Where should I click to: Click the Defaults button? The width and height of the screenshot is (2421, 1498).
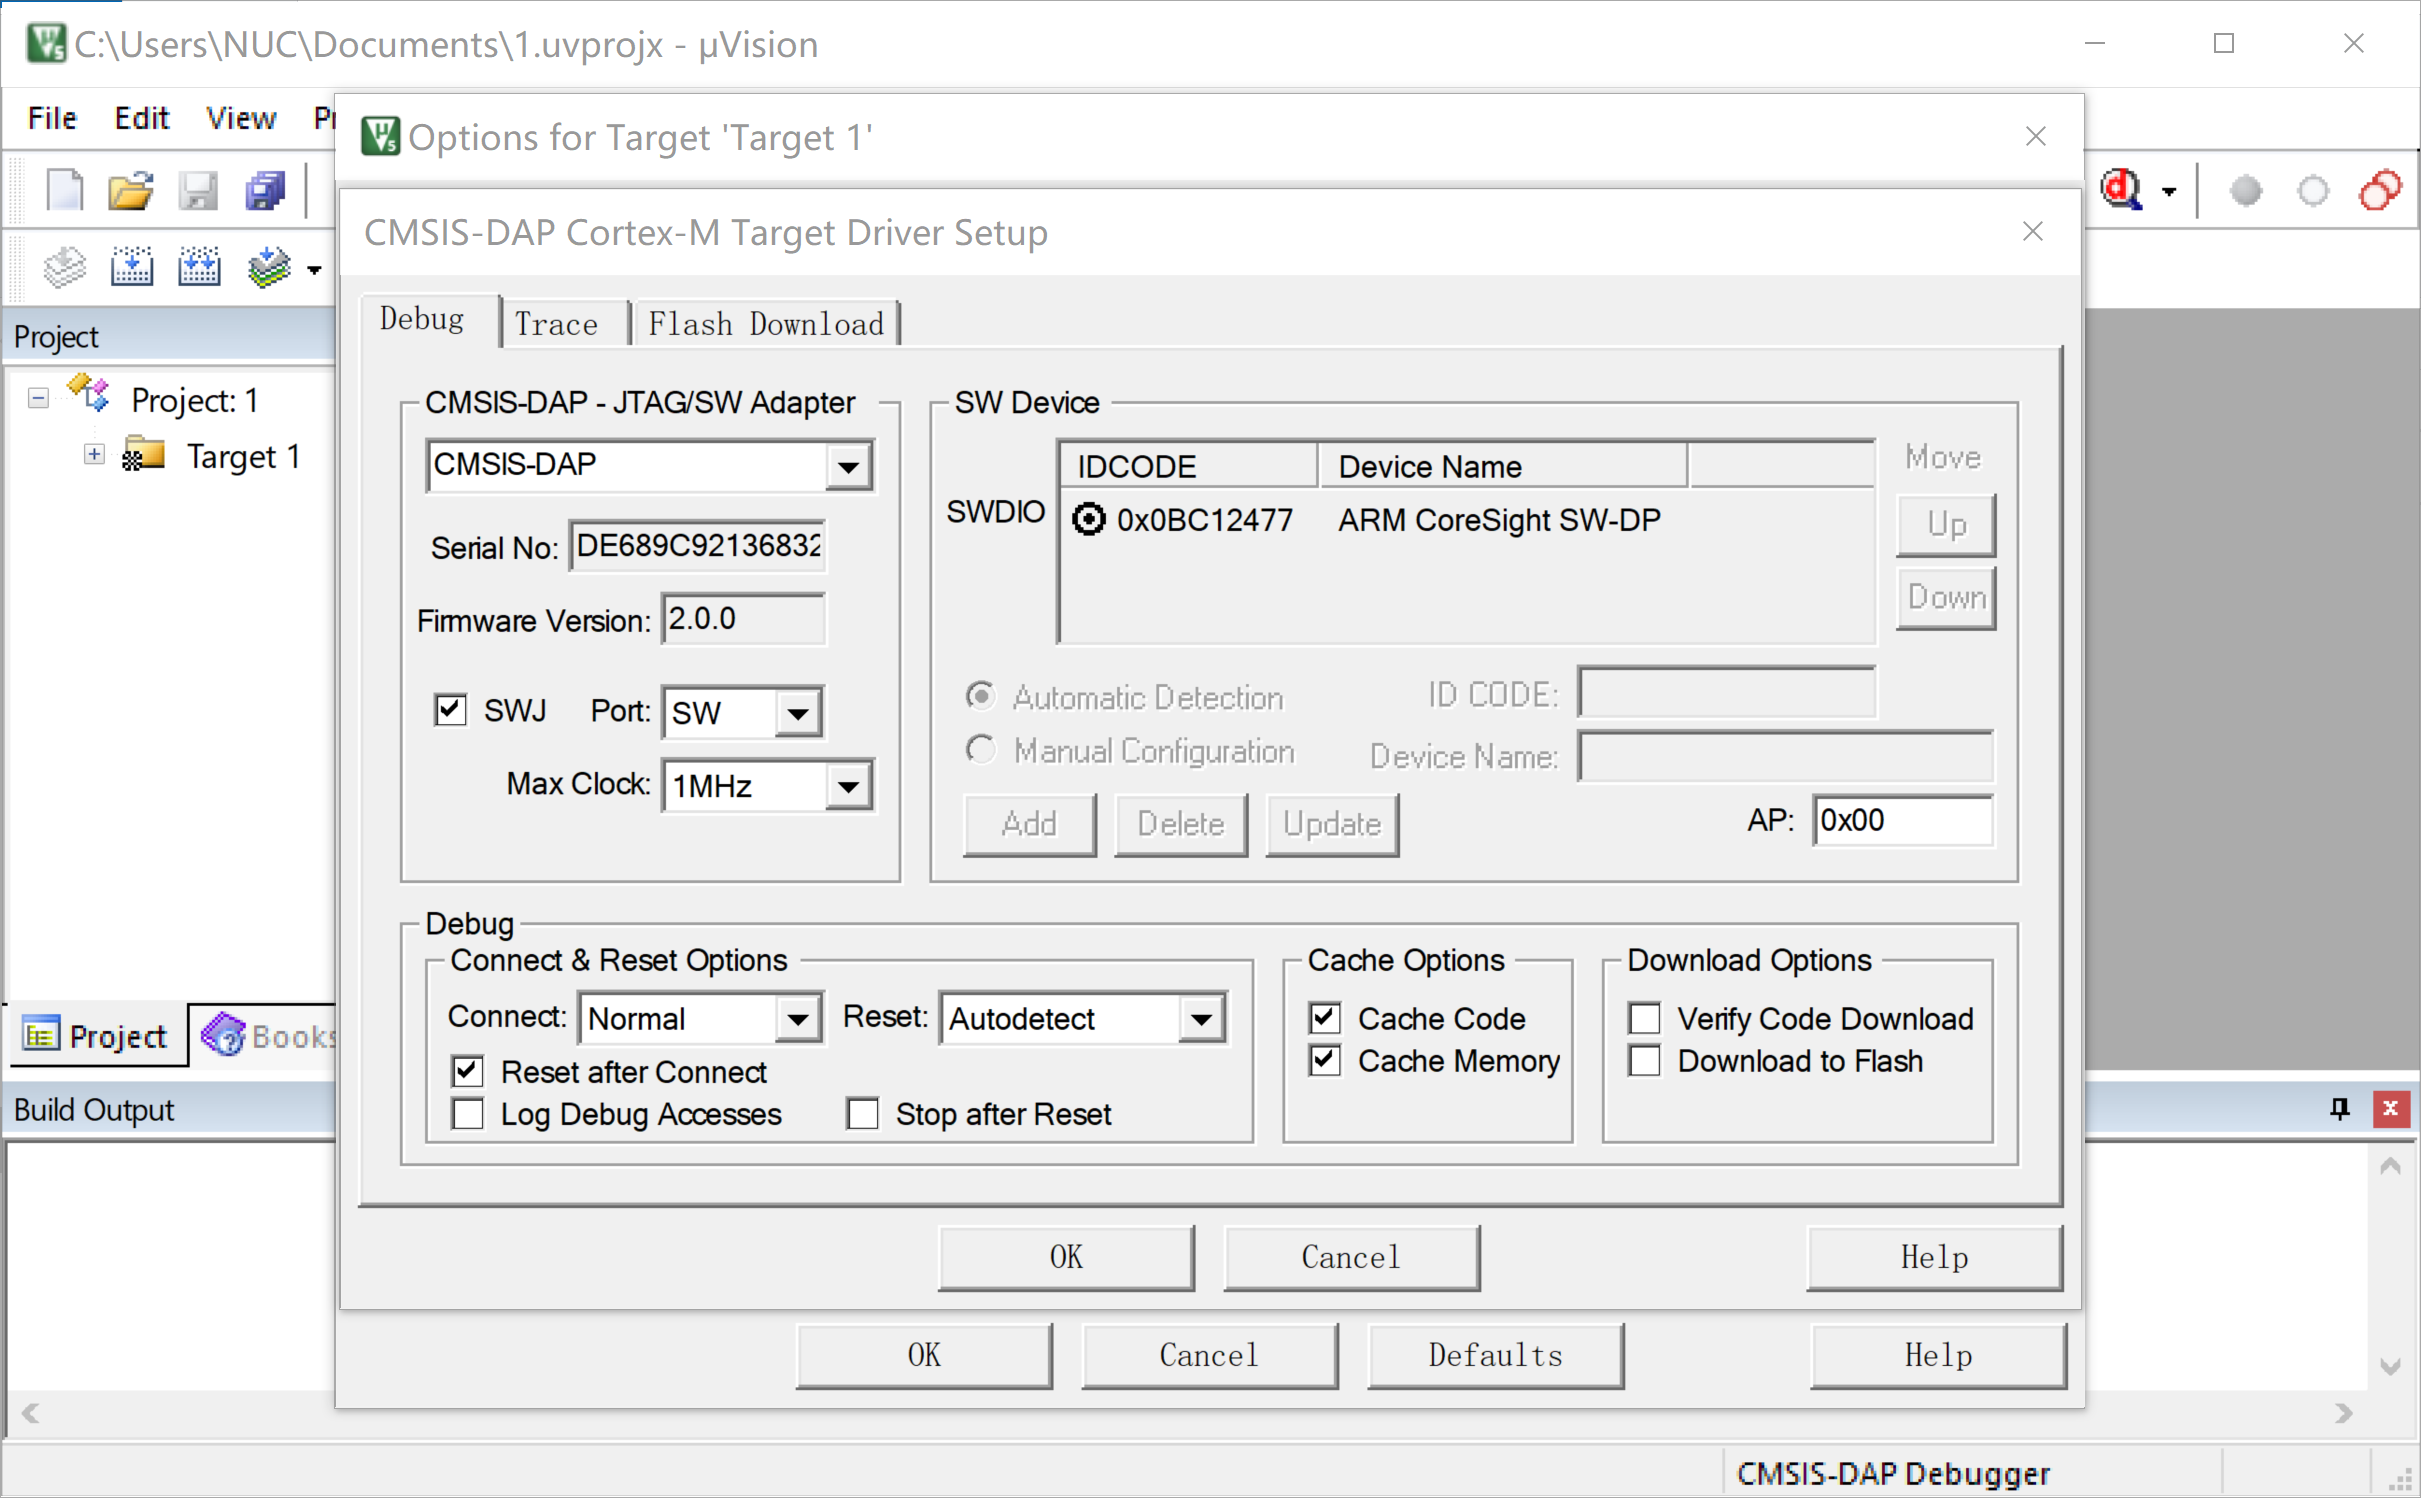pos(1494,1355)
